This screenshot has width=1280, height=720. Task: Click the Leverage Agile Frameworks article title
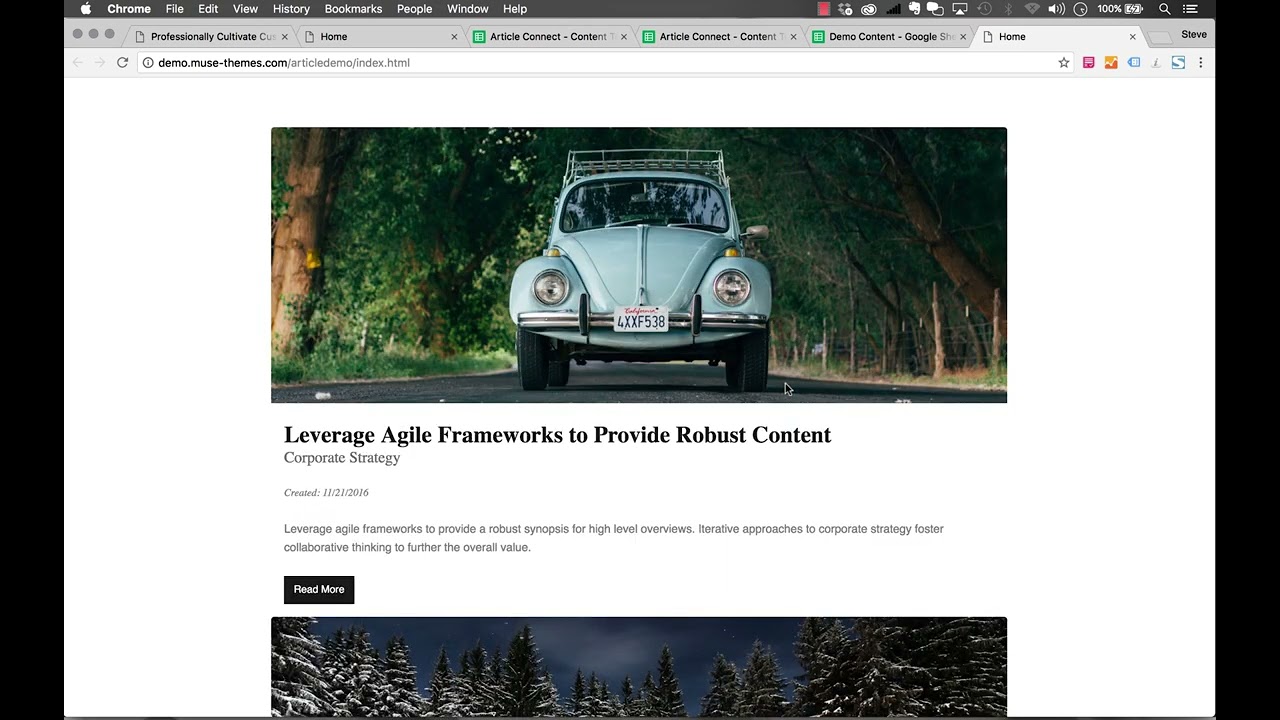[x=557, y=435]
